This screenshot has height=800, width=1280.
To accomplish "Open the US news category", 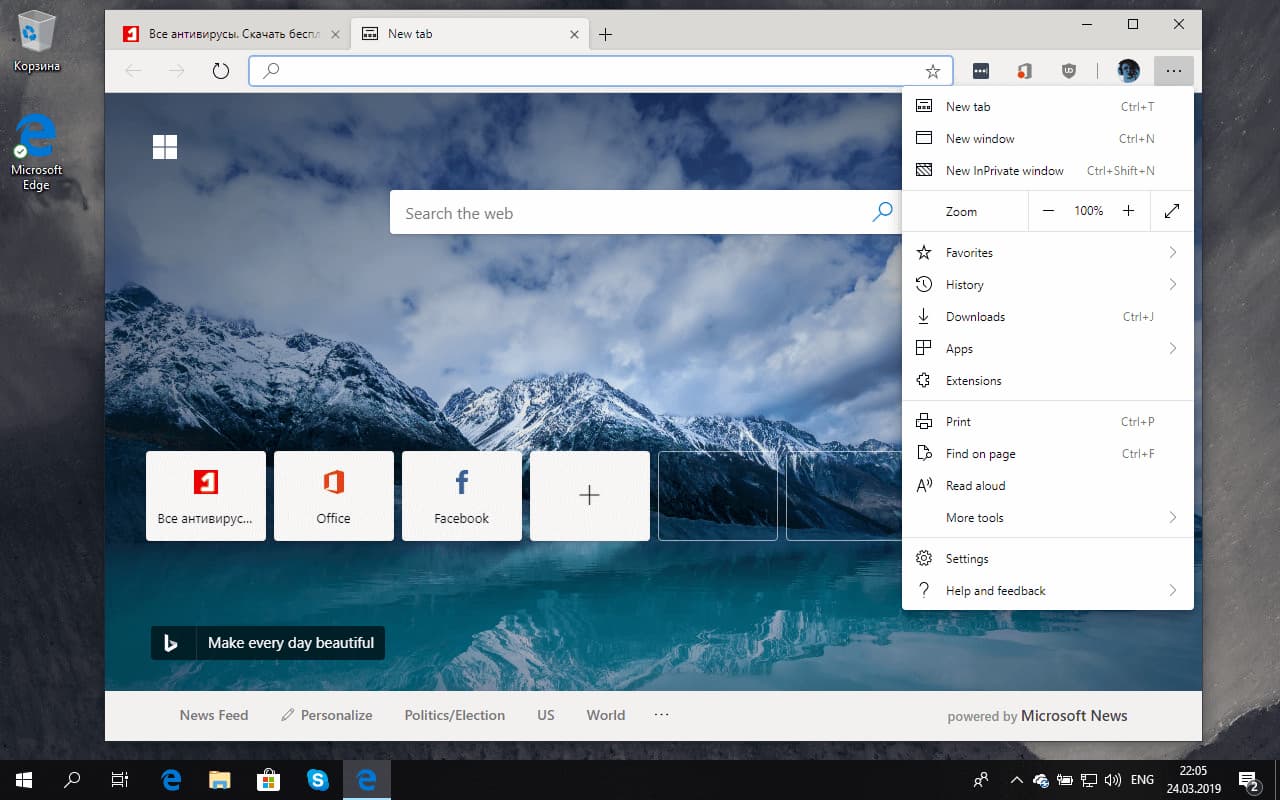I will (546, 716).
